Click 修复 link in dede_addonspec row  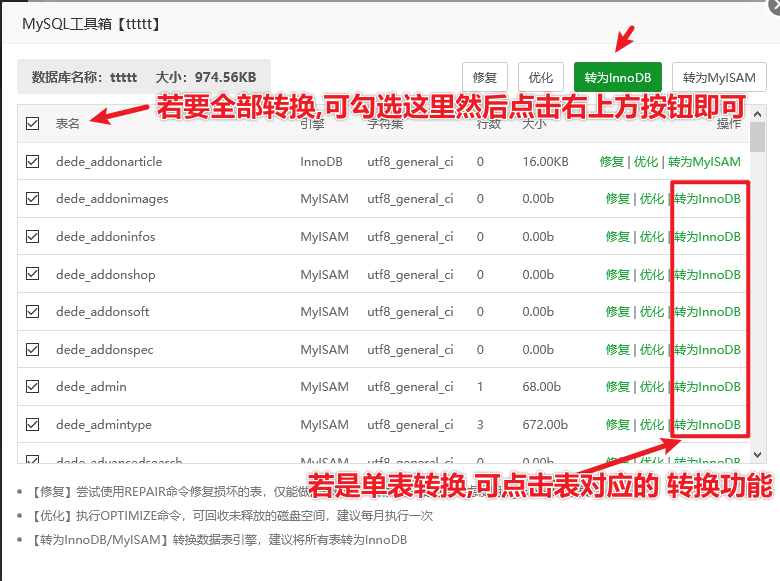(x=618, y=350)
